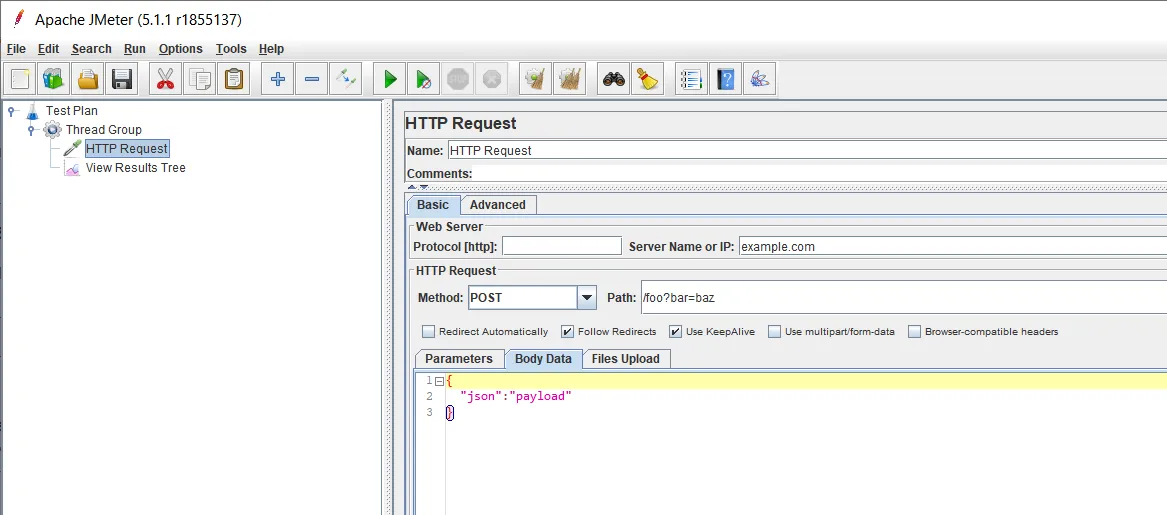Click the Collapse All minus icon
This screenshot has height=515, width=1167.
coord(312,78)
